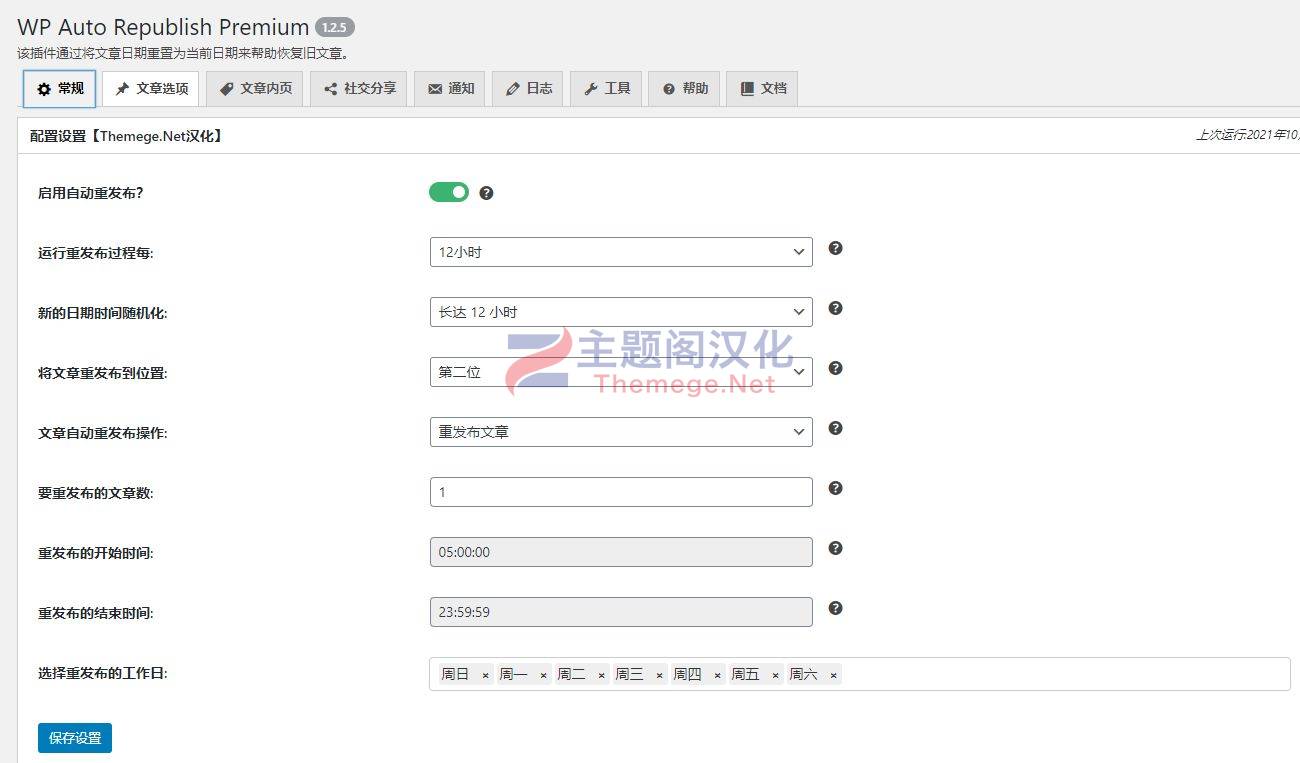The width and height of the screenshot is (1300, 763).
Task: Click the 保存设置 button
Action: [75, 738]
